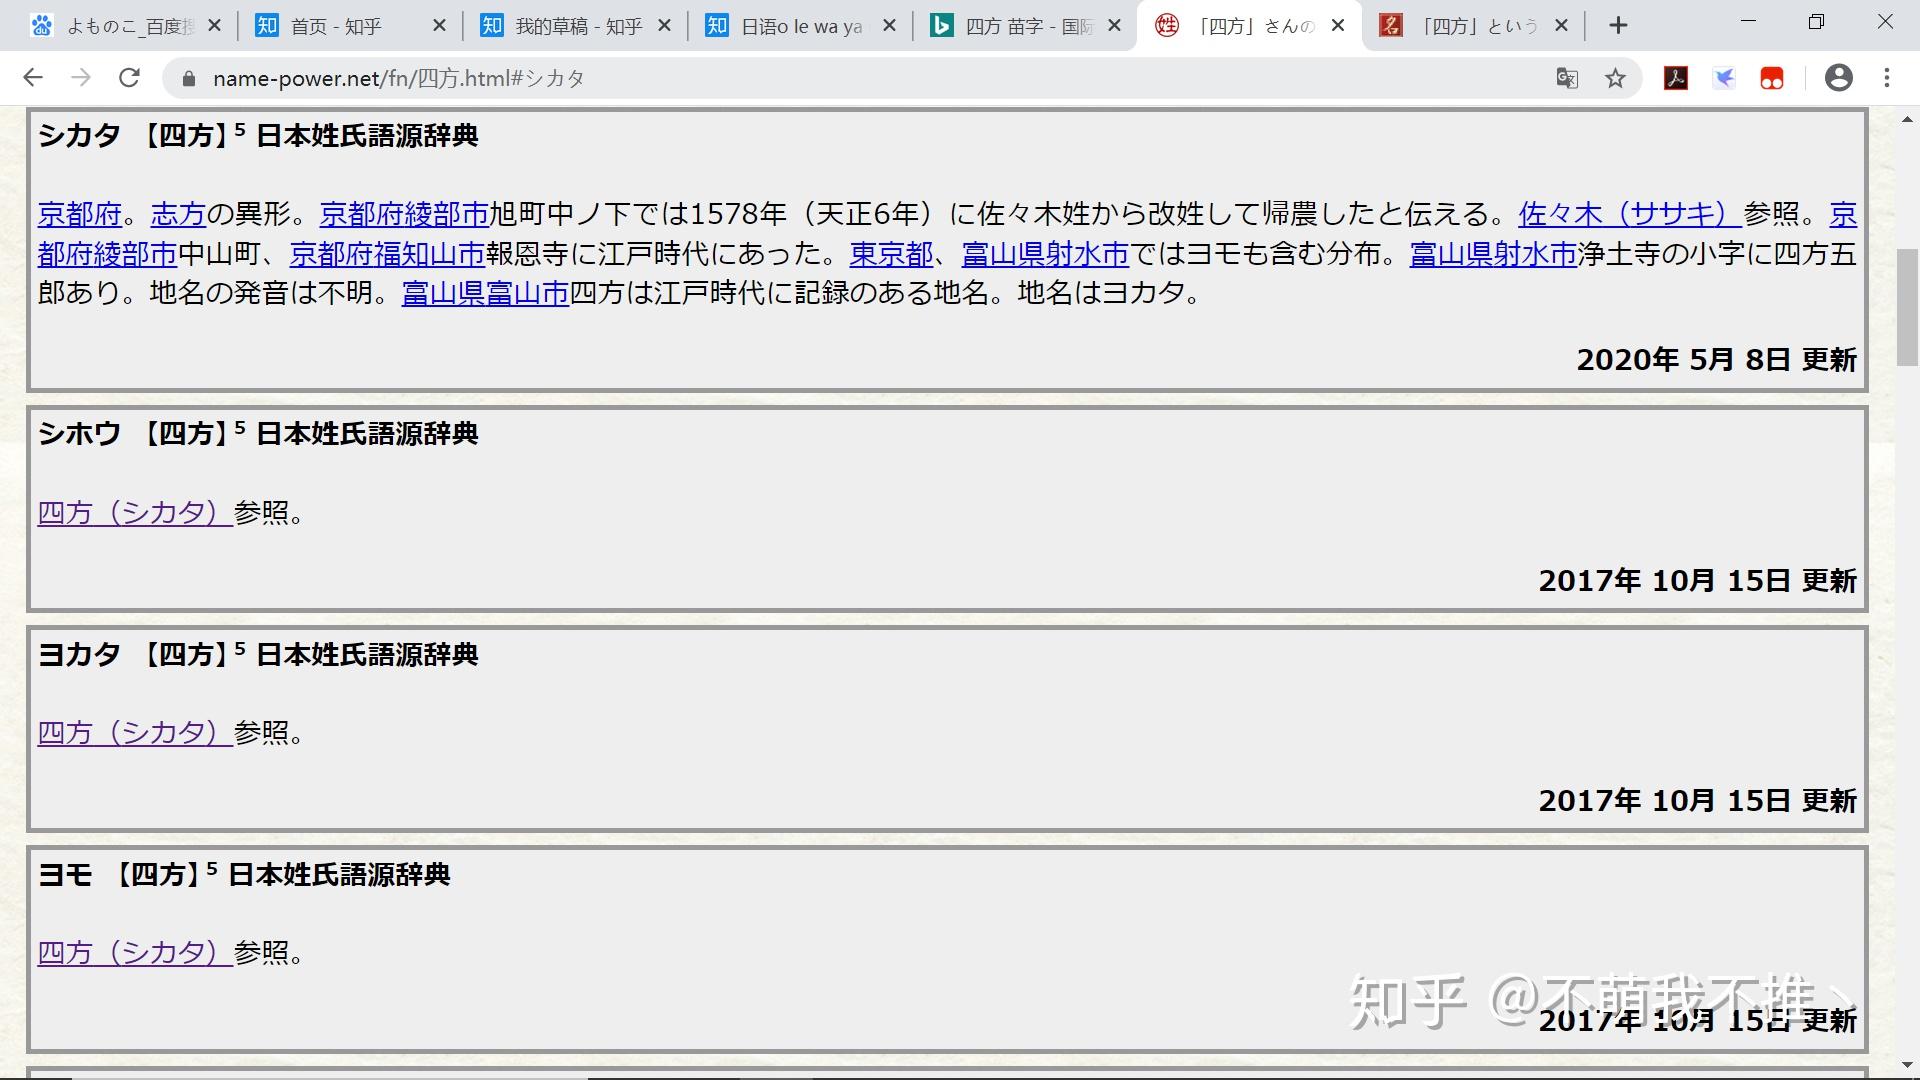Click the ヨカタ【四方】heading
Image resolution: width=1920 pixels, height=1080 pixels.
tap(258, 654)
